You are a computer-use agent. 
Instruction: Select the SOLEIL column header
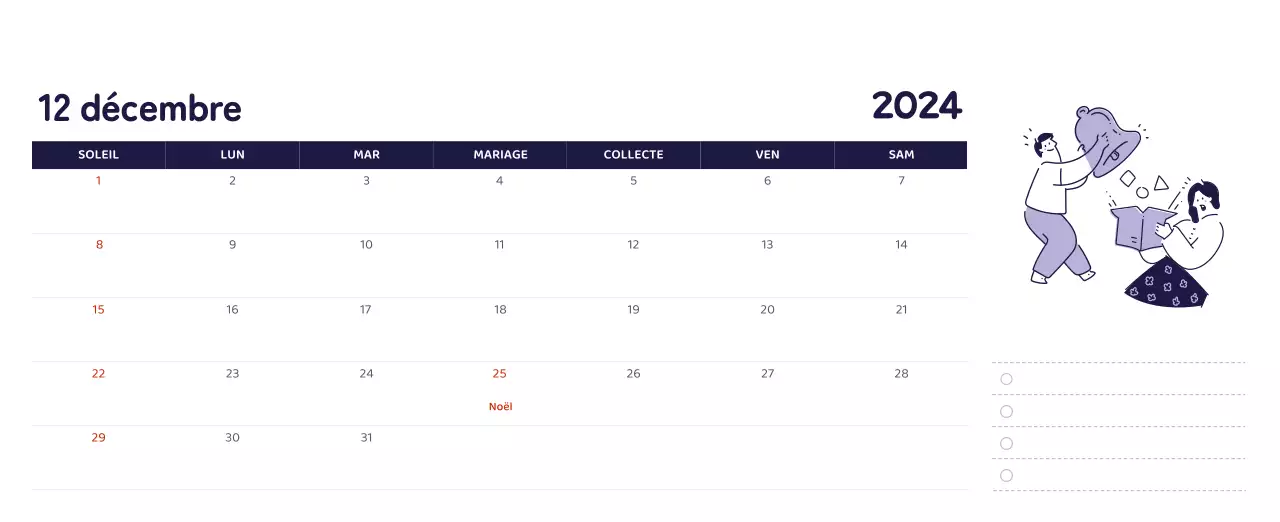coord(98,155)
